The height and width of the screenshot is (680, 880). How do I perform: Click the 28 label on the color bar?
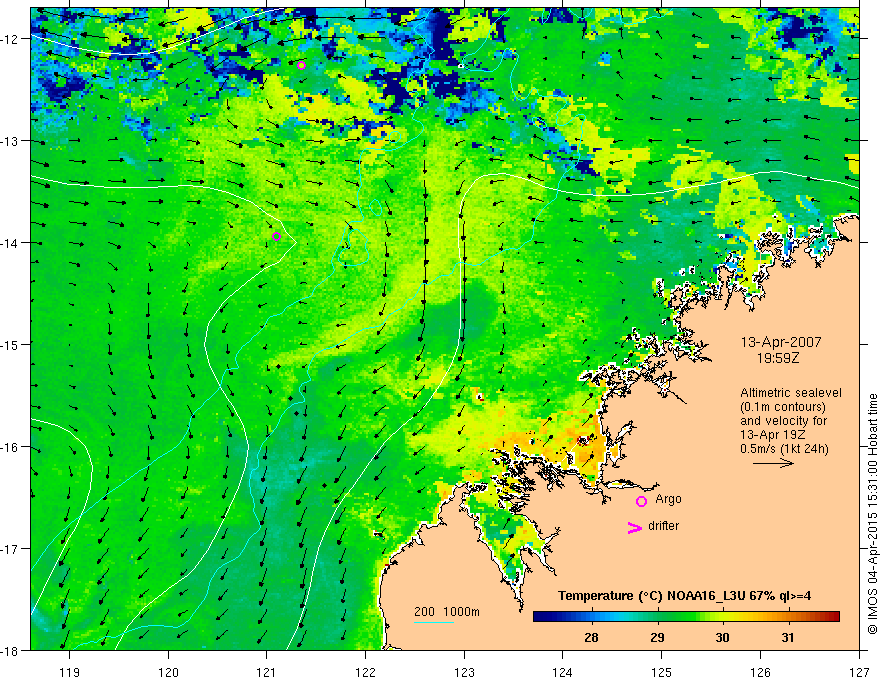(x=591, y=637)
